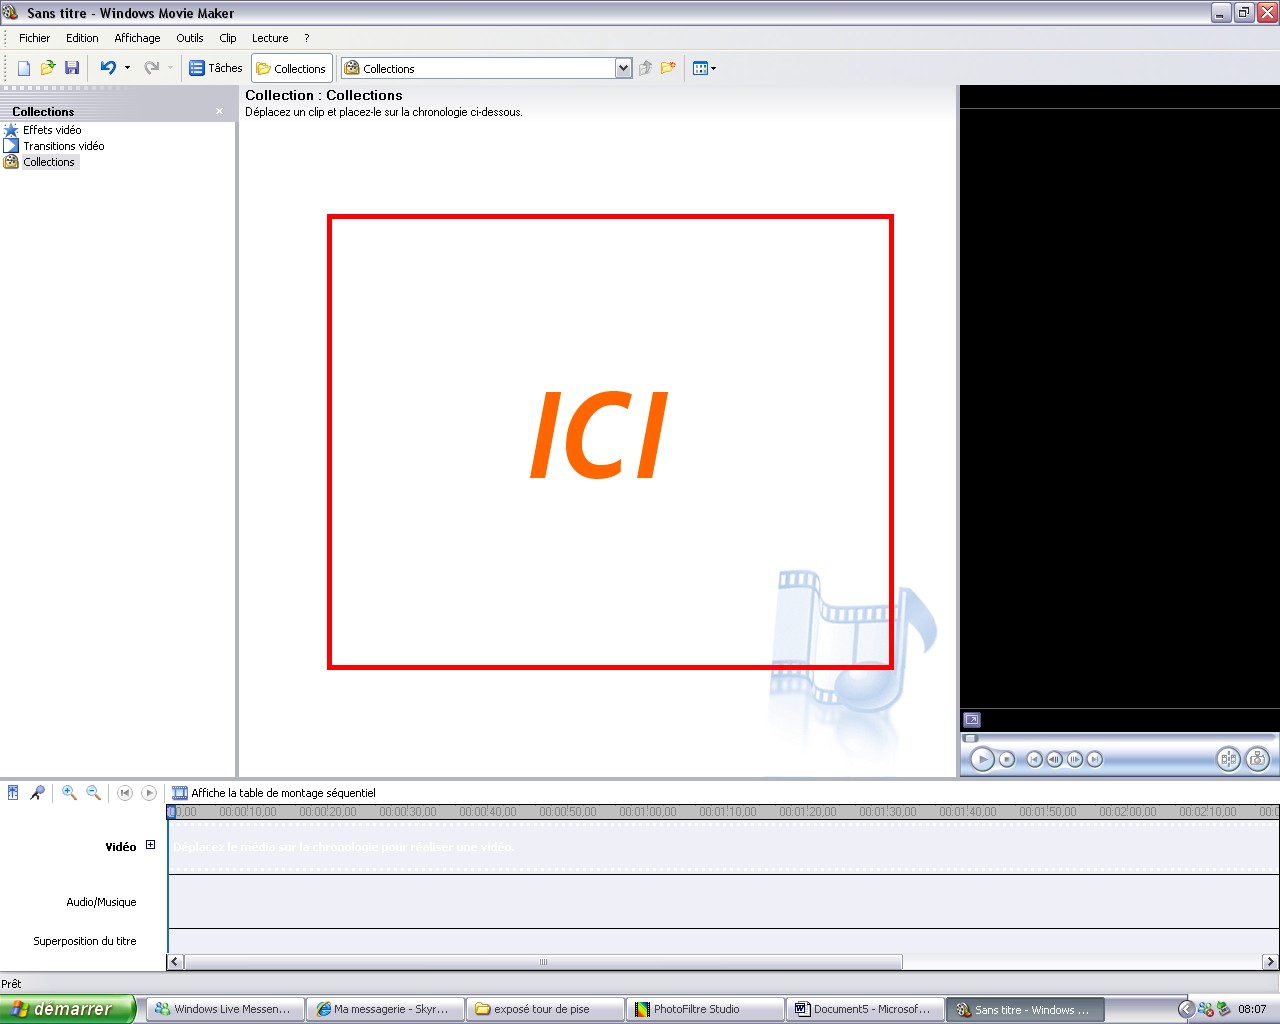Switch to exposé tour de pise folder

(544, 1009)
